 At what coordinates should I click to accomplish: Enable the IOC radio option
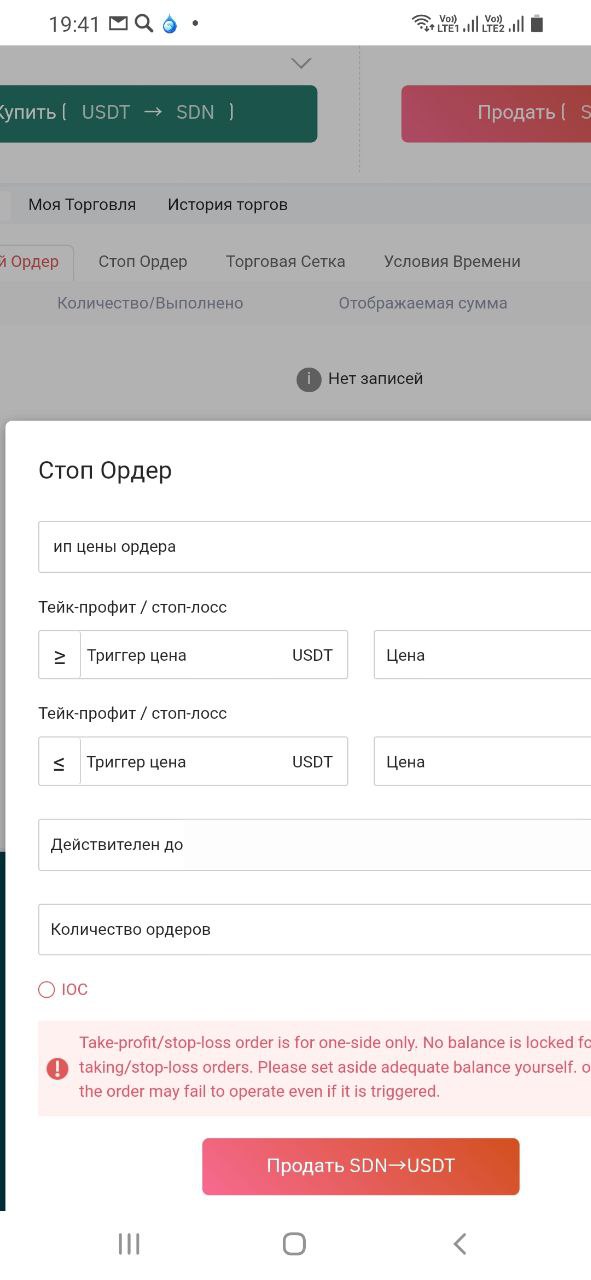46,990
